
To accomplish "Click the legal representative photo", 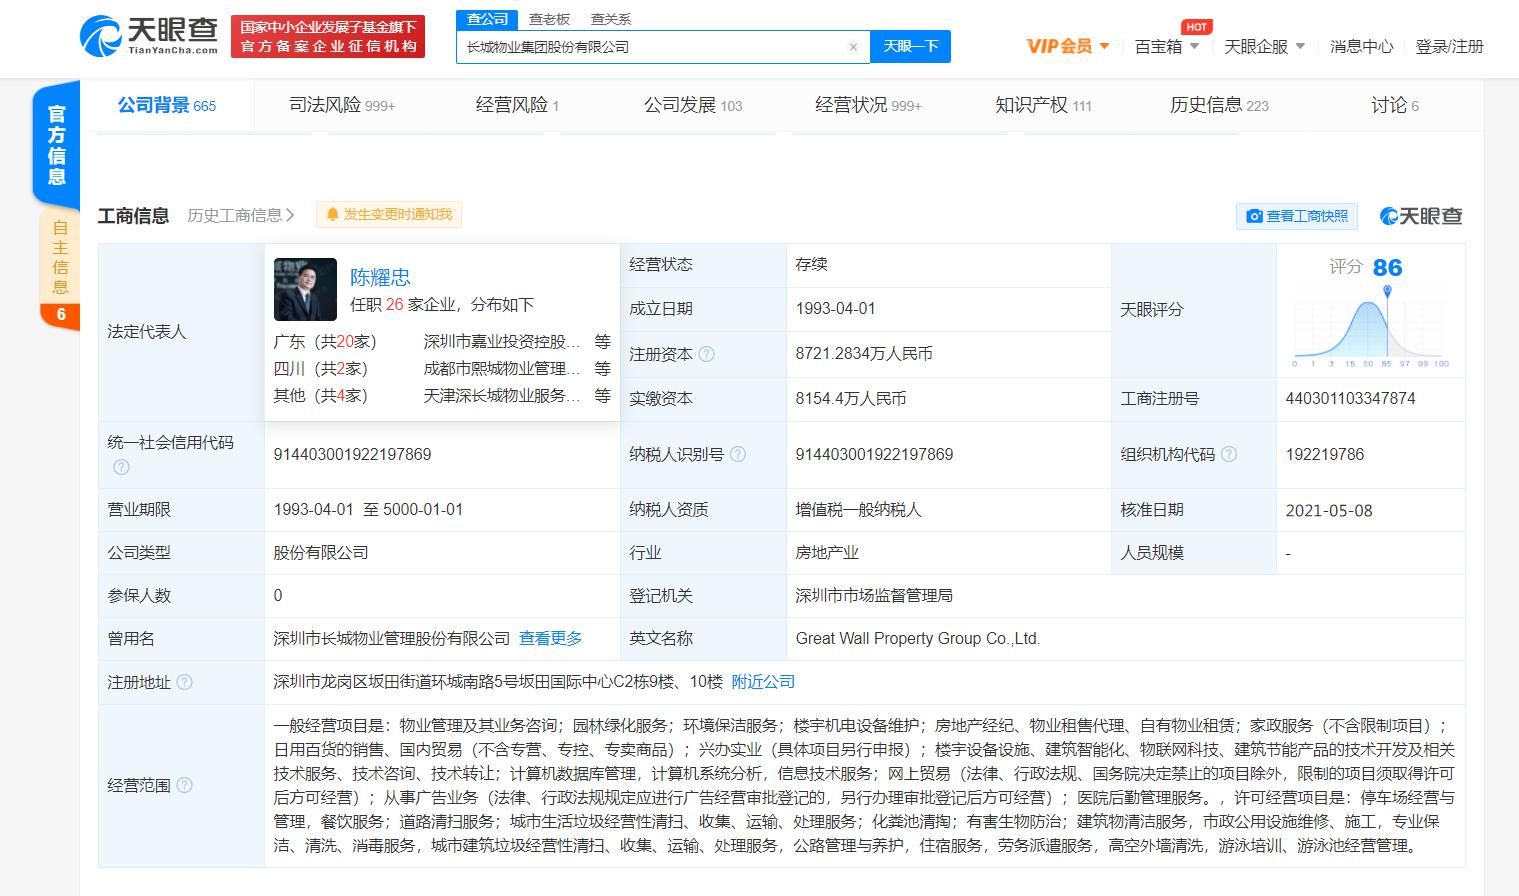I will coord(305,289).
